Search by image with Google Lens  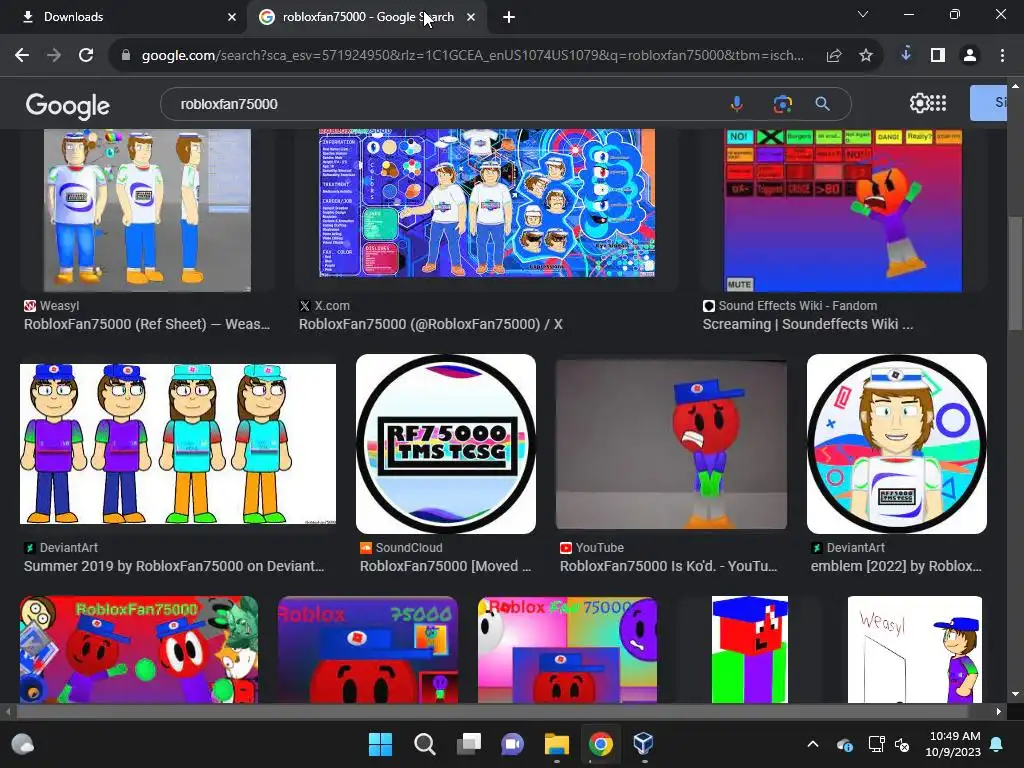(x=782, y=104)
